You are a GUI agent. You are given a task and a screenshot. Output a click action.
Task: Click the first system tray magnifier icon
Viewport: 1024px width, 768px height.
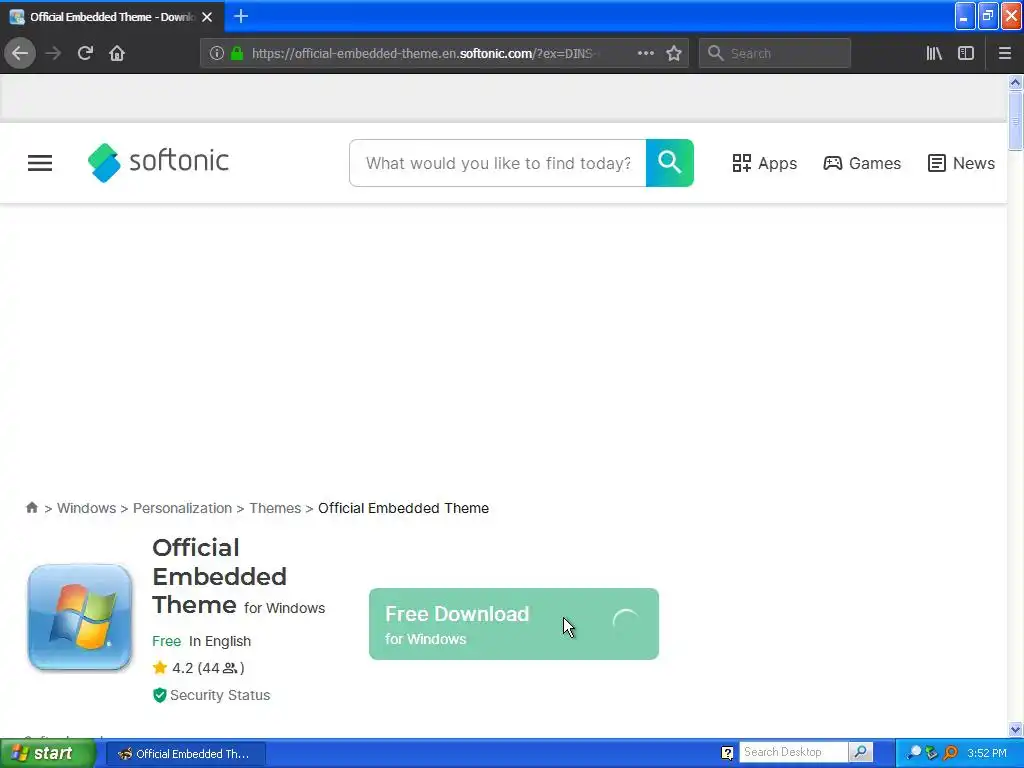coord(914,753)
